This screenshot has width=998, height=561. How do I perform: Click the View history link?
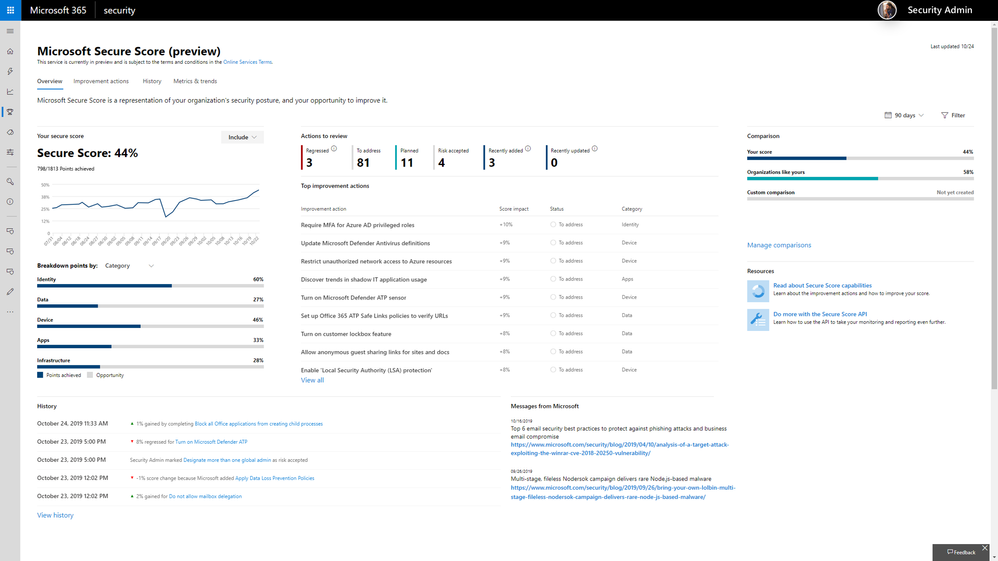[55, 515]
